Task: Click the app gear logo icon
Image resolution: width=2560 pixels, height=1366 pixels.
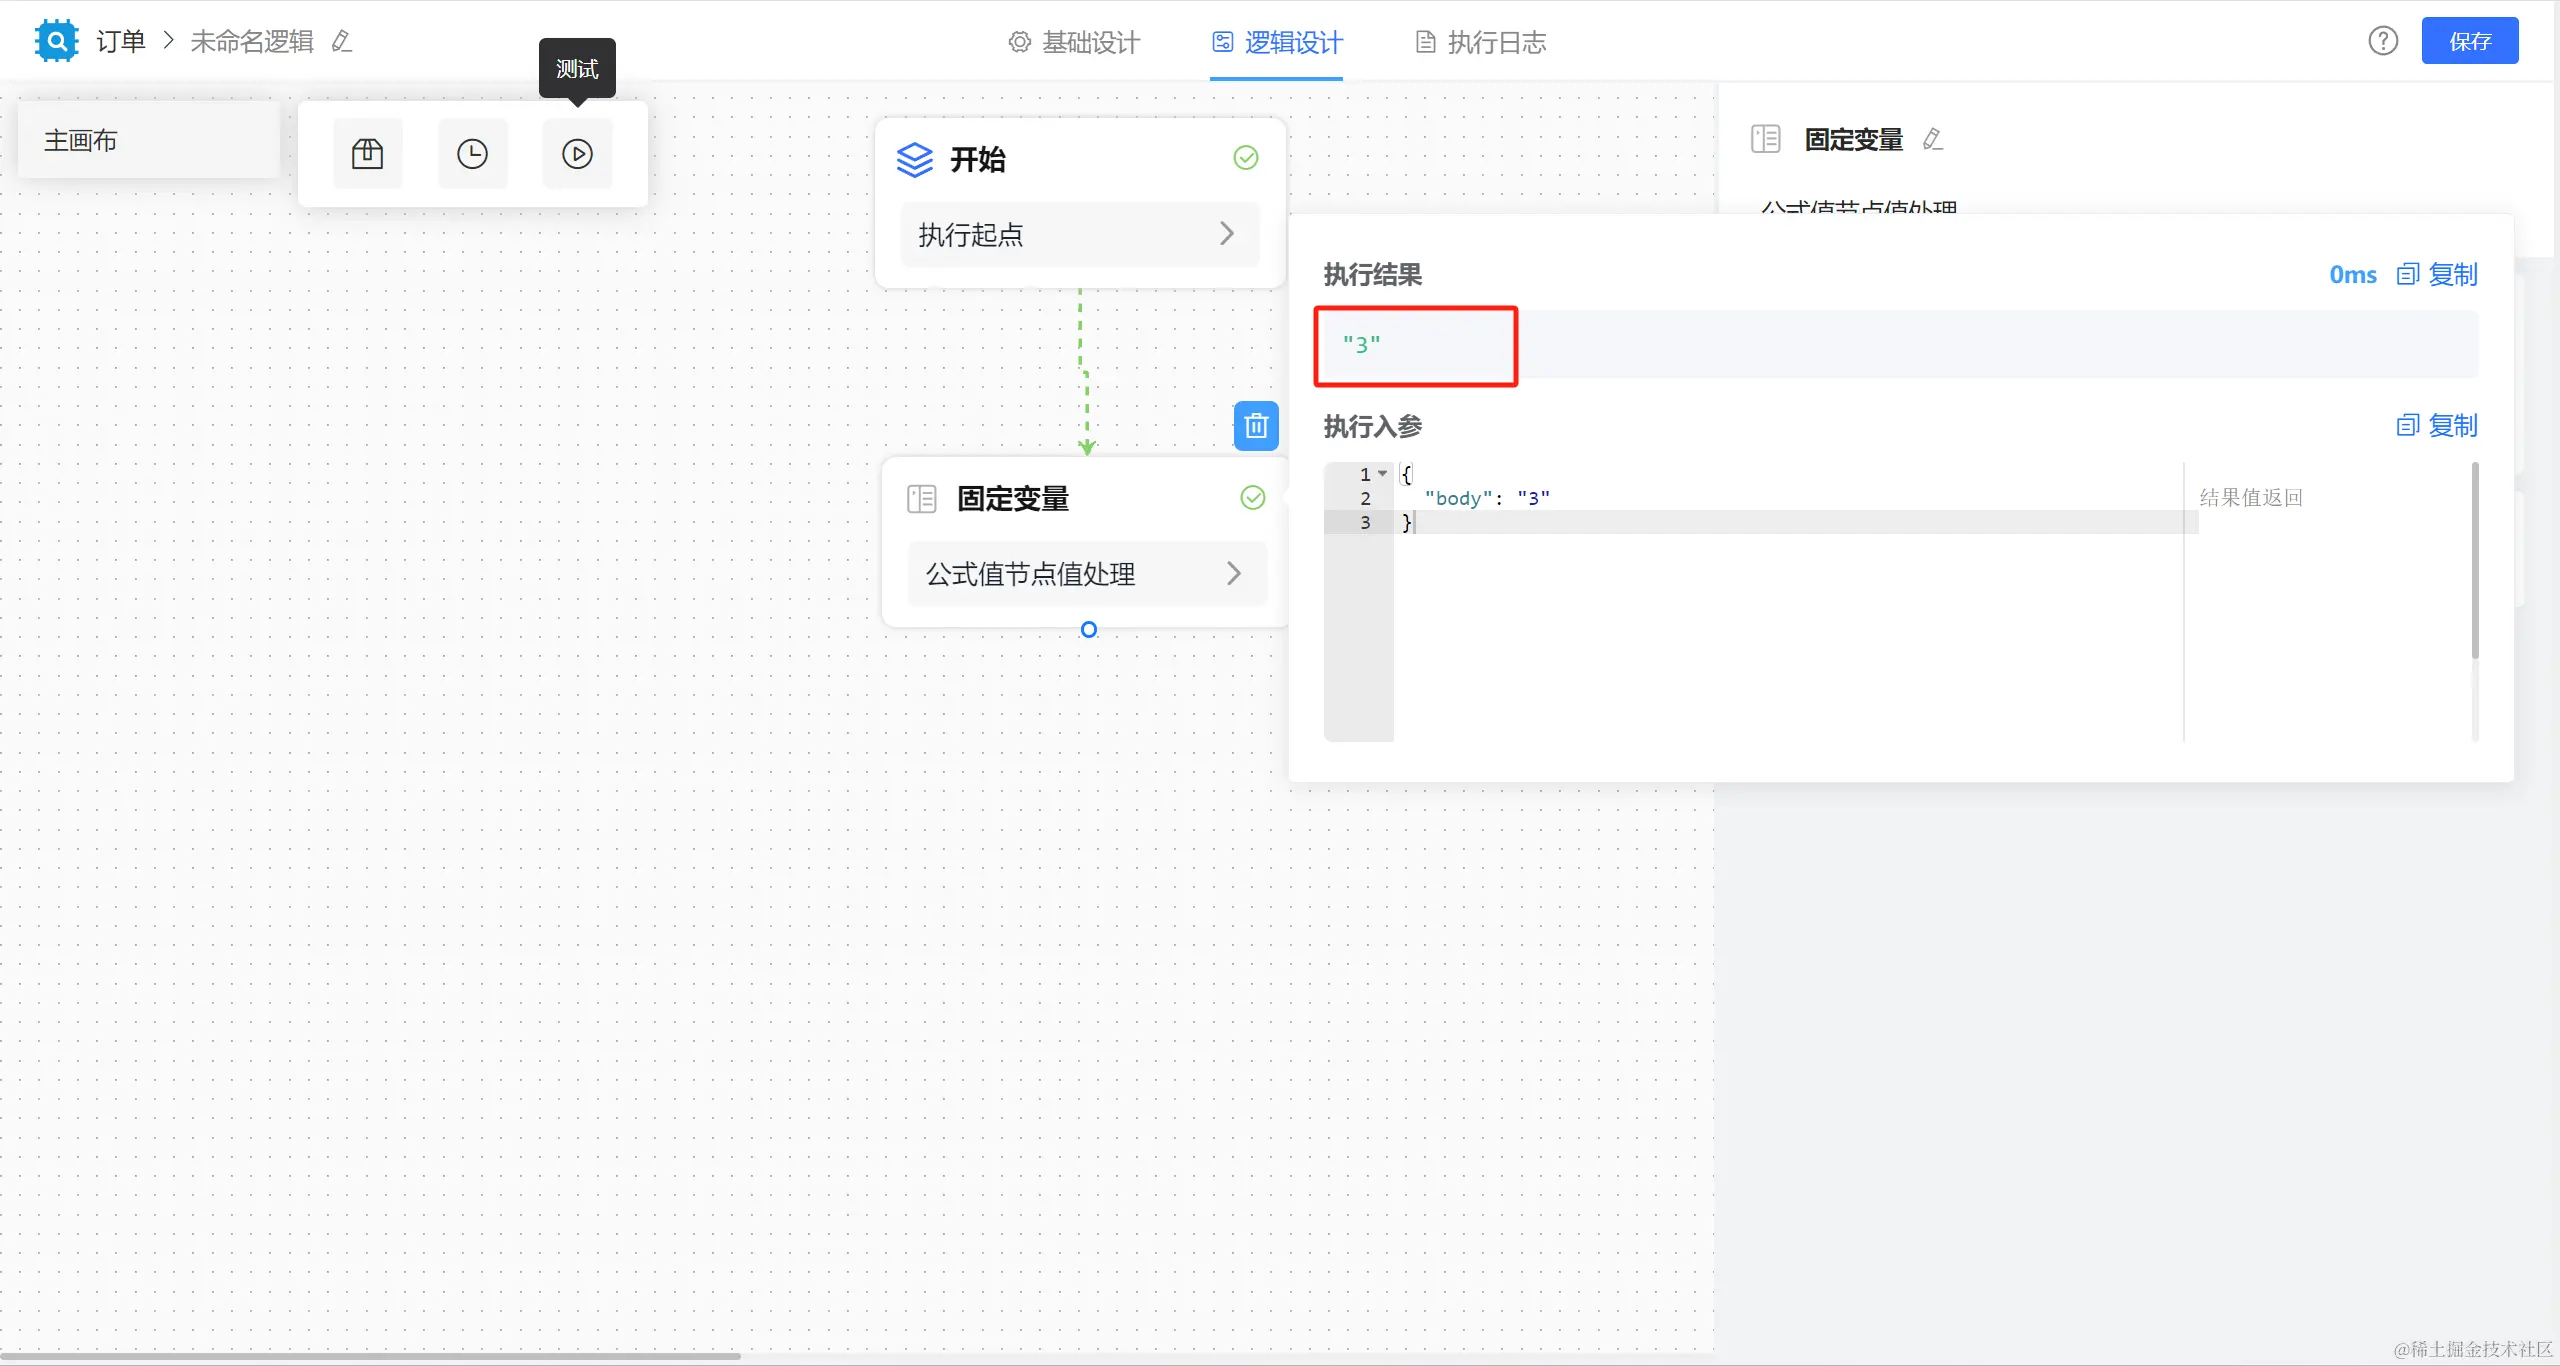Action: [56, 41]
